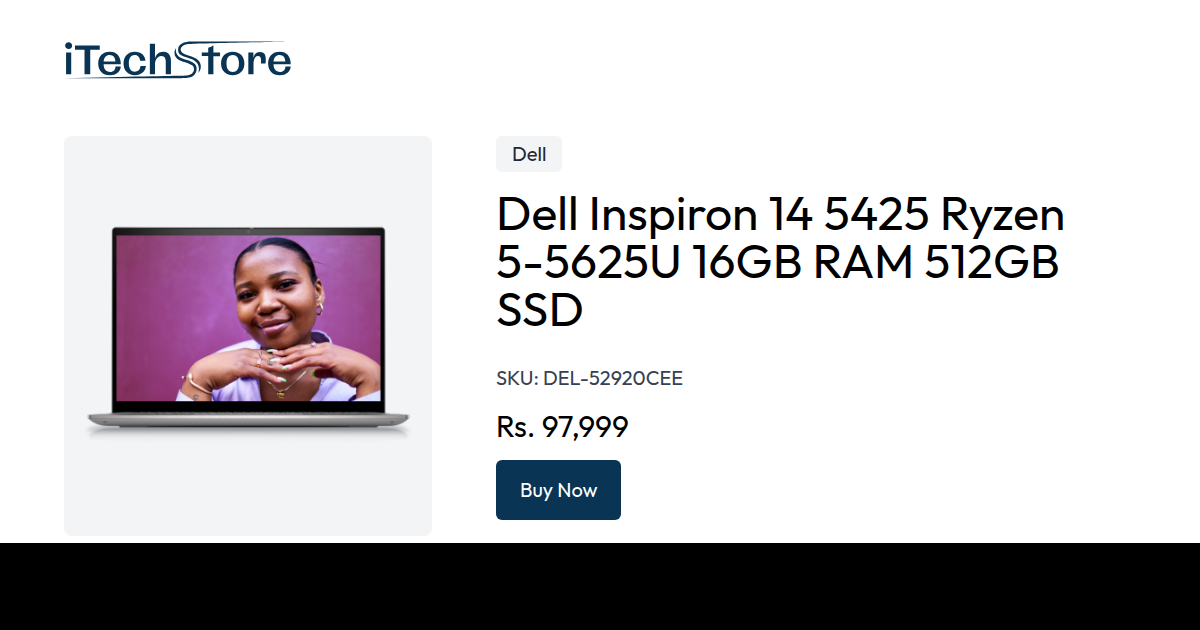The height and width of the screenshot is (630, 1200).
Task: Click title line '5-5625U 16GB RAM 512GB'
Action: pos(777,263)
